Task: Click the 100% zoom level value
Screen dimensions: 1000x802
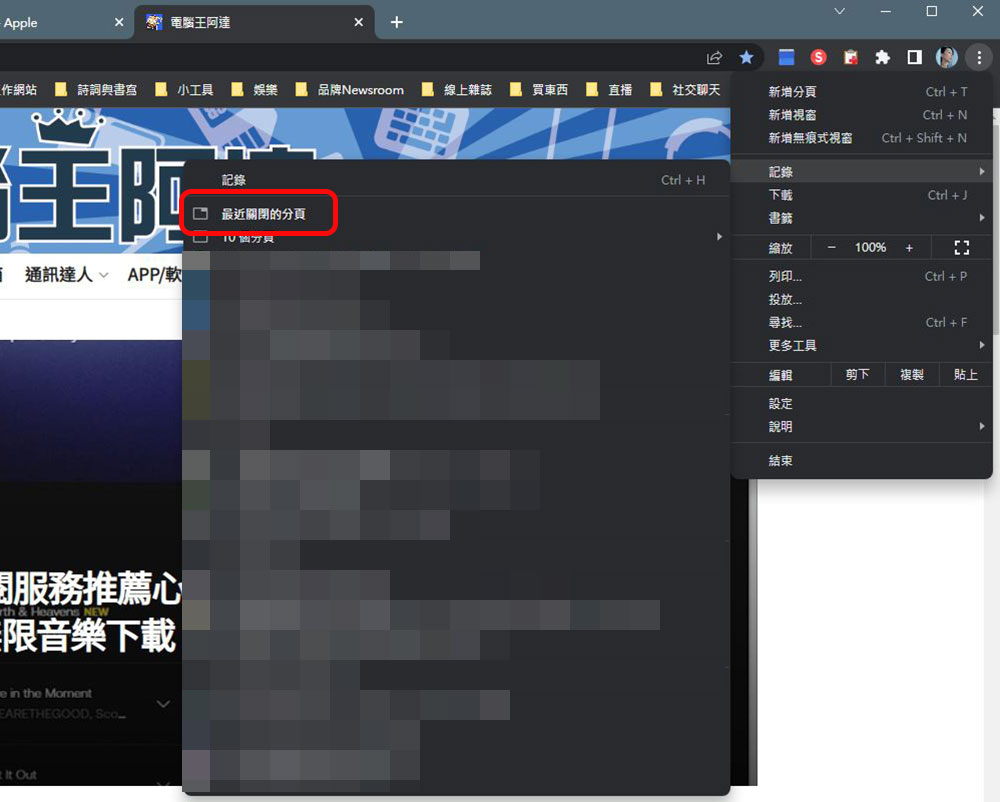Action: click(871, 247)
